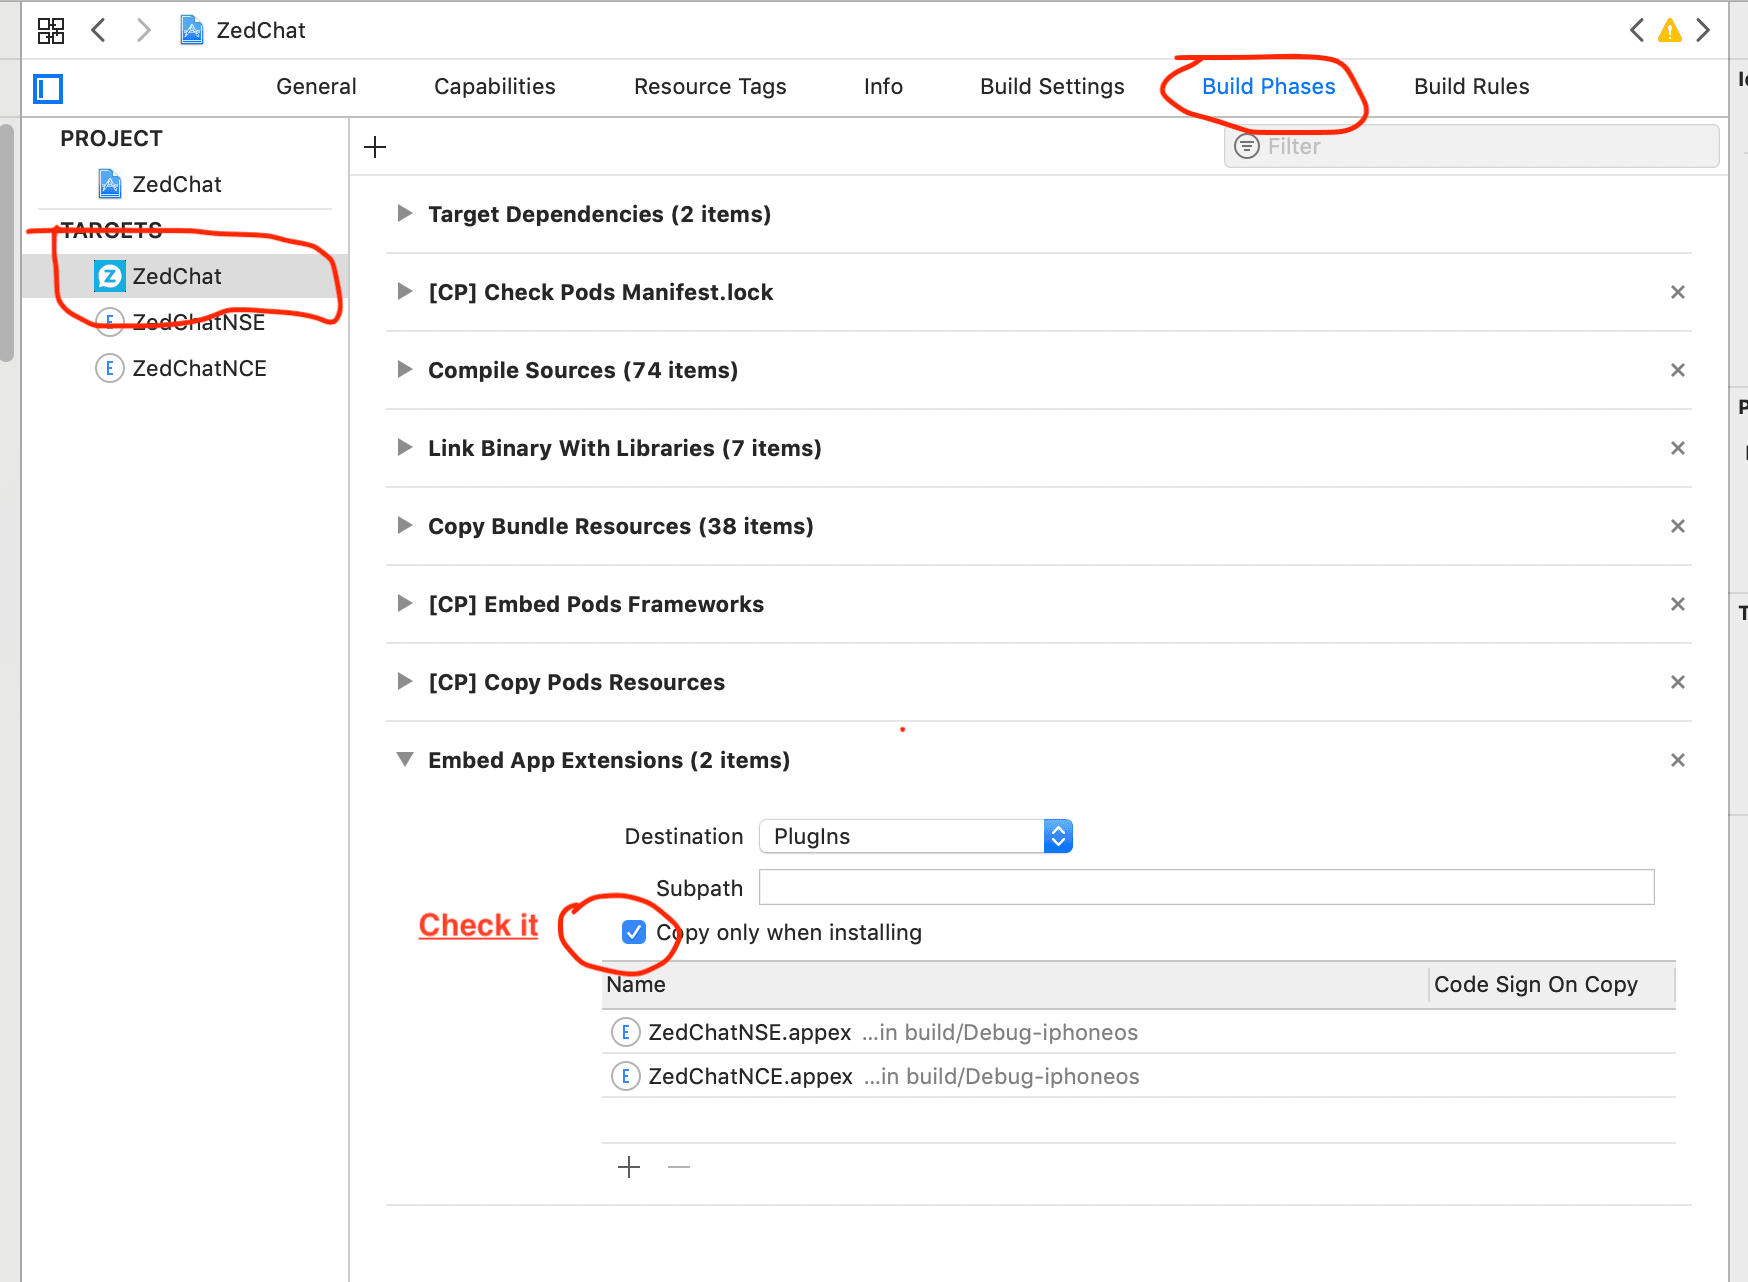
Task: Expand Target Dependencies section
Action: (405, 213)
